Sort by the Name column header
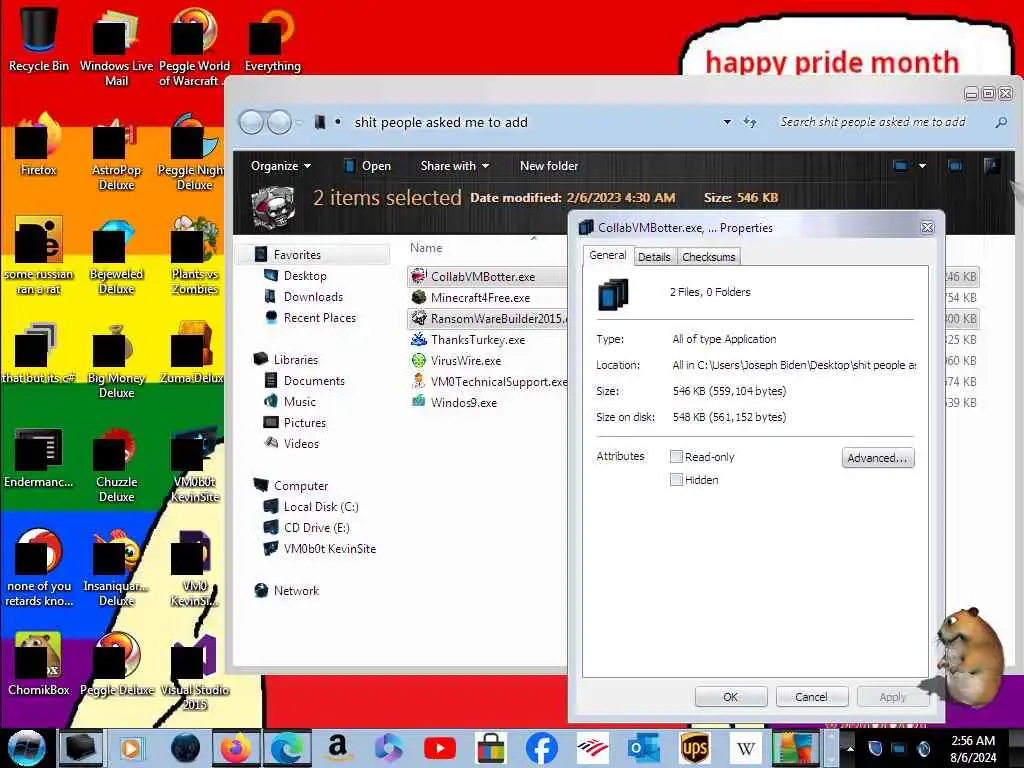This screenshot has width=1024, height=768. coord(426,248)
